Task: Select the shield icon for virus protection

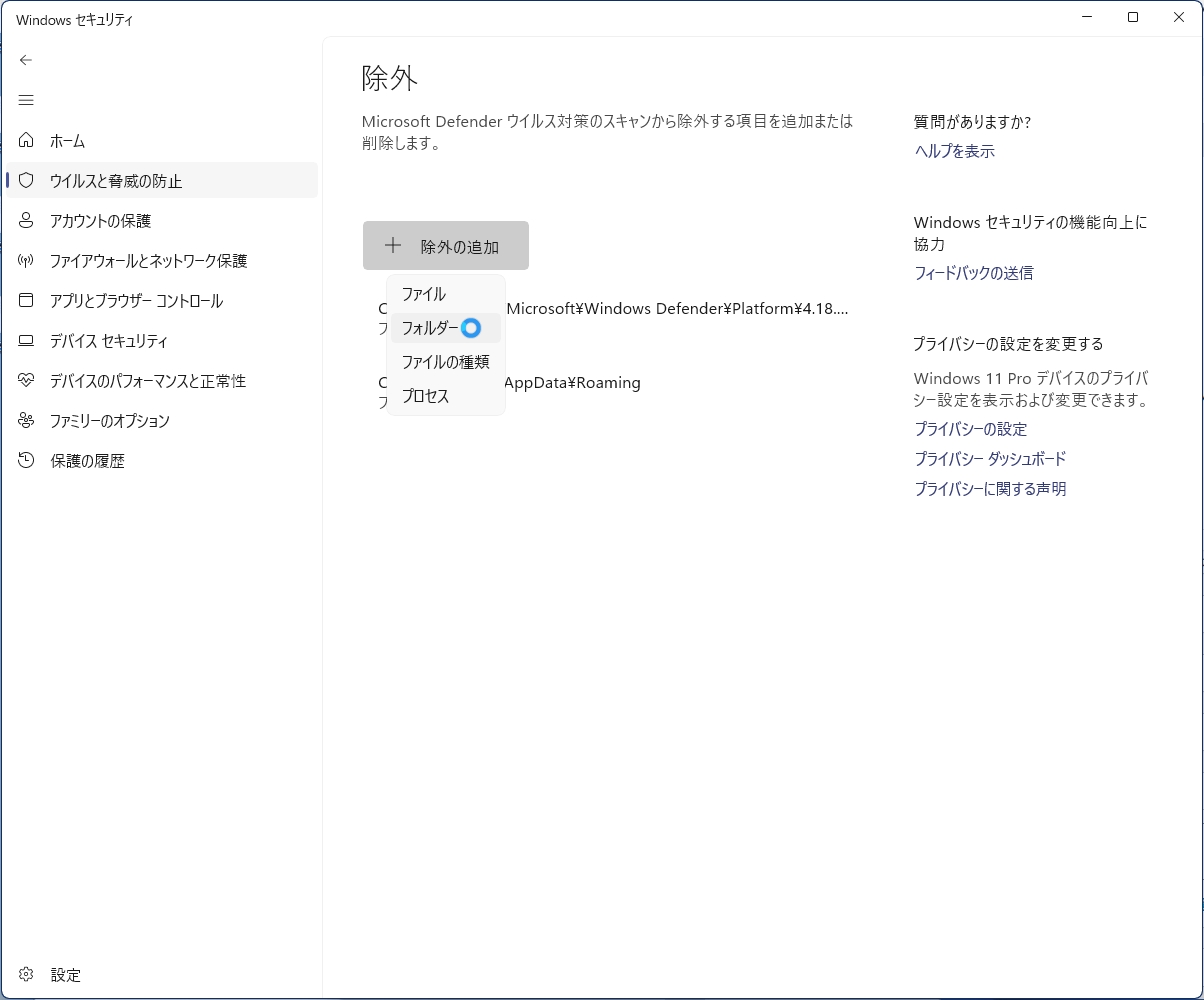Action: pos(27,181)
